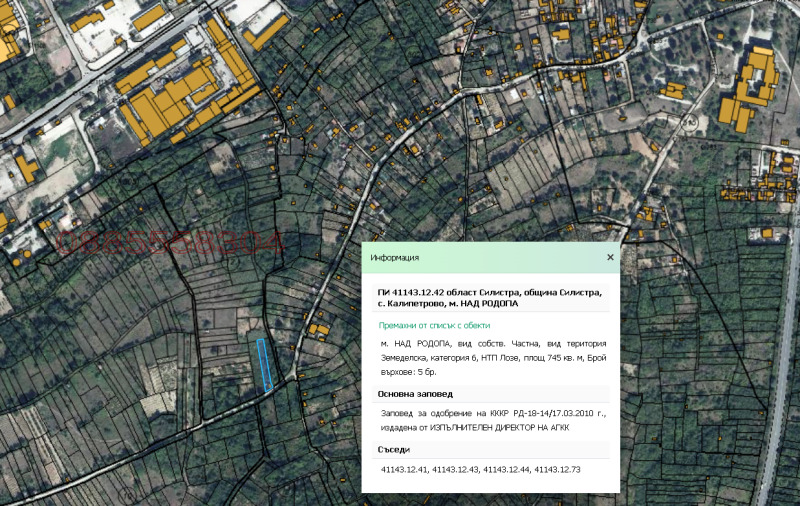Click the red phone number watermark

click(170, 242)
